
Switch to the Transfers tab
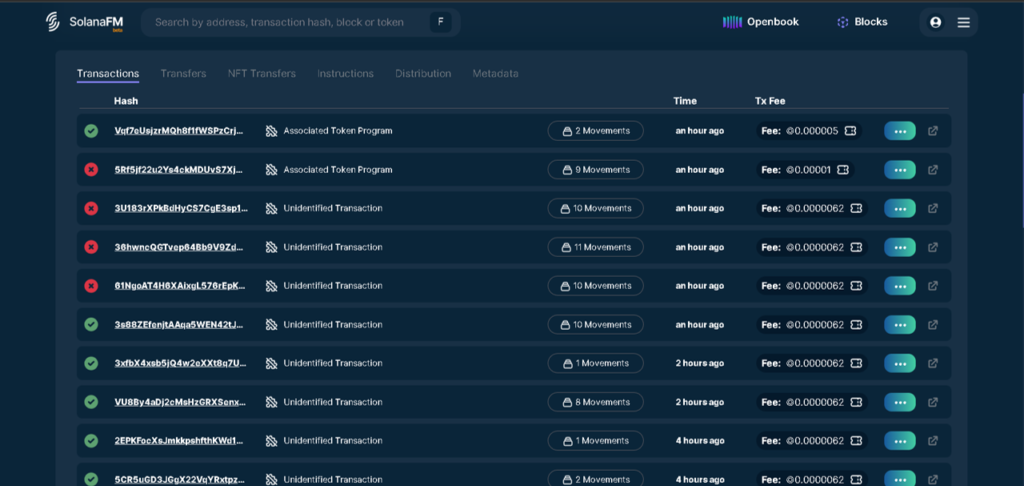pyautogui.click(x=184, y=74)
